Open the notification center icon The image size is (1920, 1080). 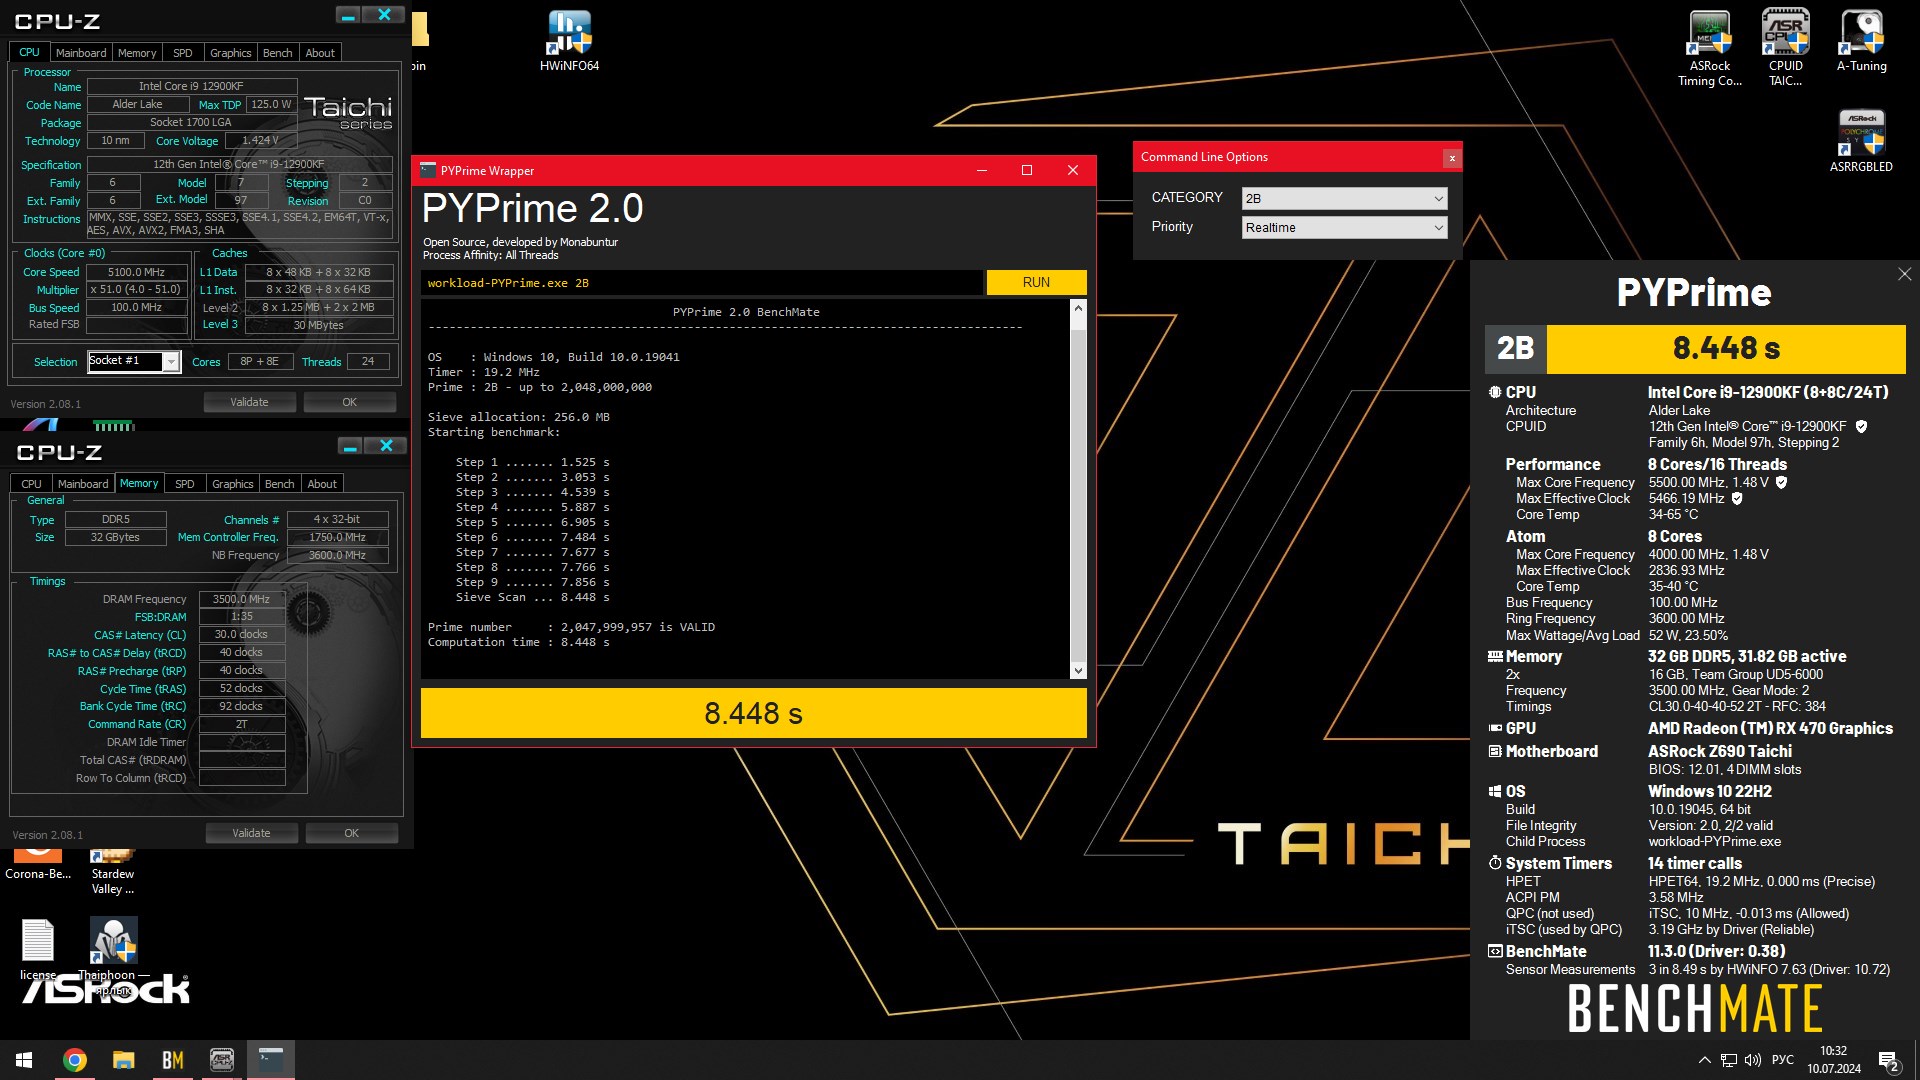[x=1888, y=1061]
